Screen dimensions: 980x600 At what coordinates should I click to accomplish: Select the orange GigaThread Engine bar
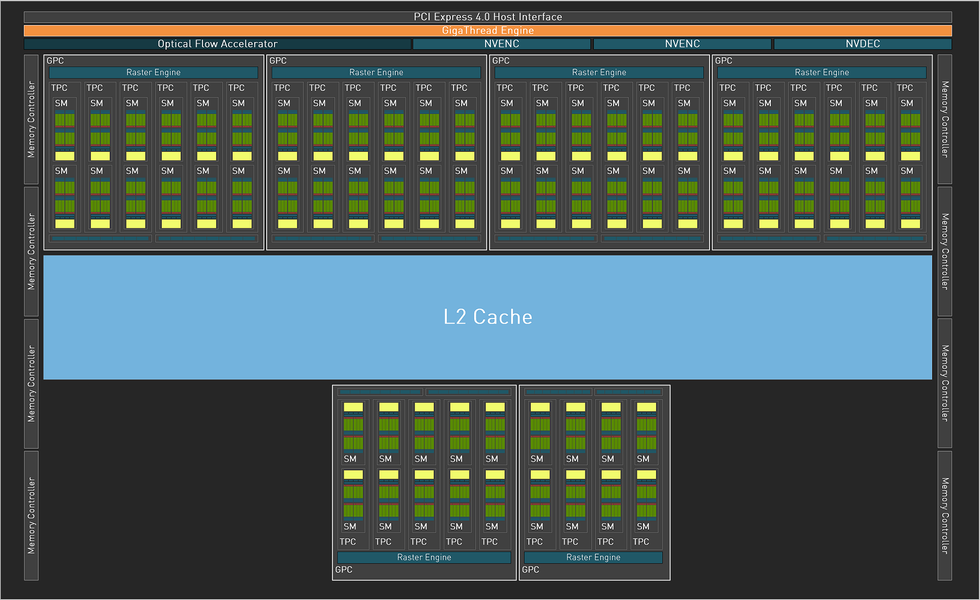[488, 30]
